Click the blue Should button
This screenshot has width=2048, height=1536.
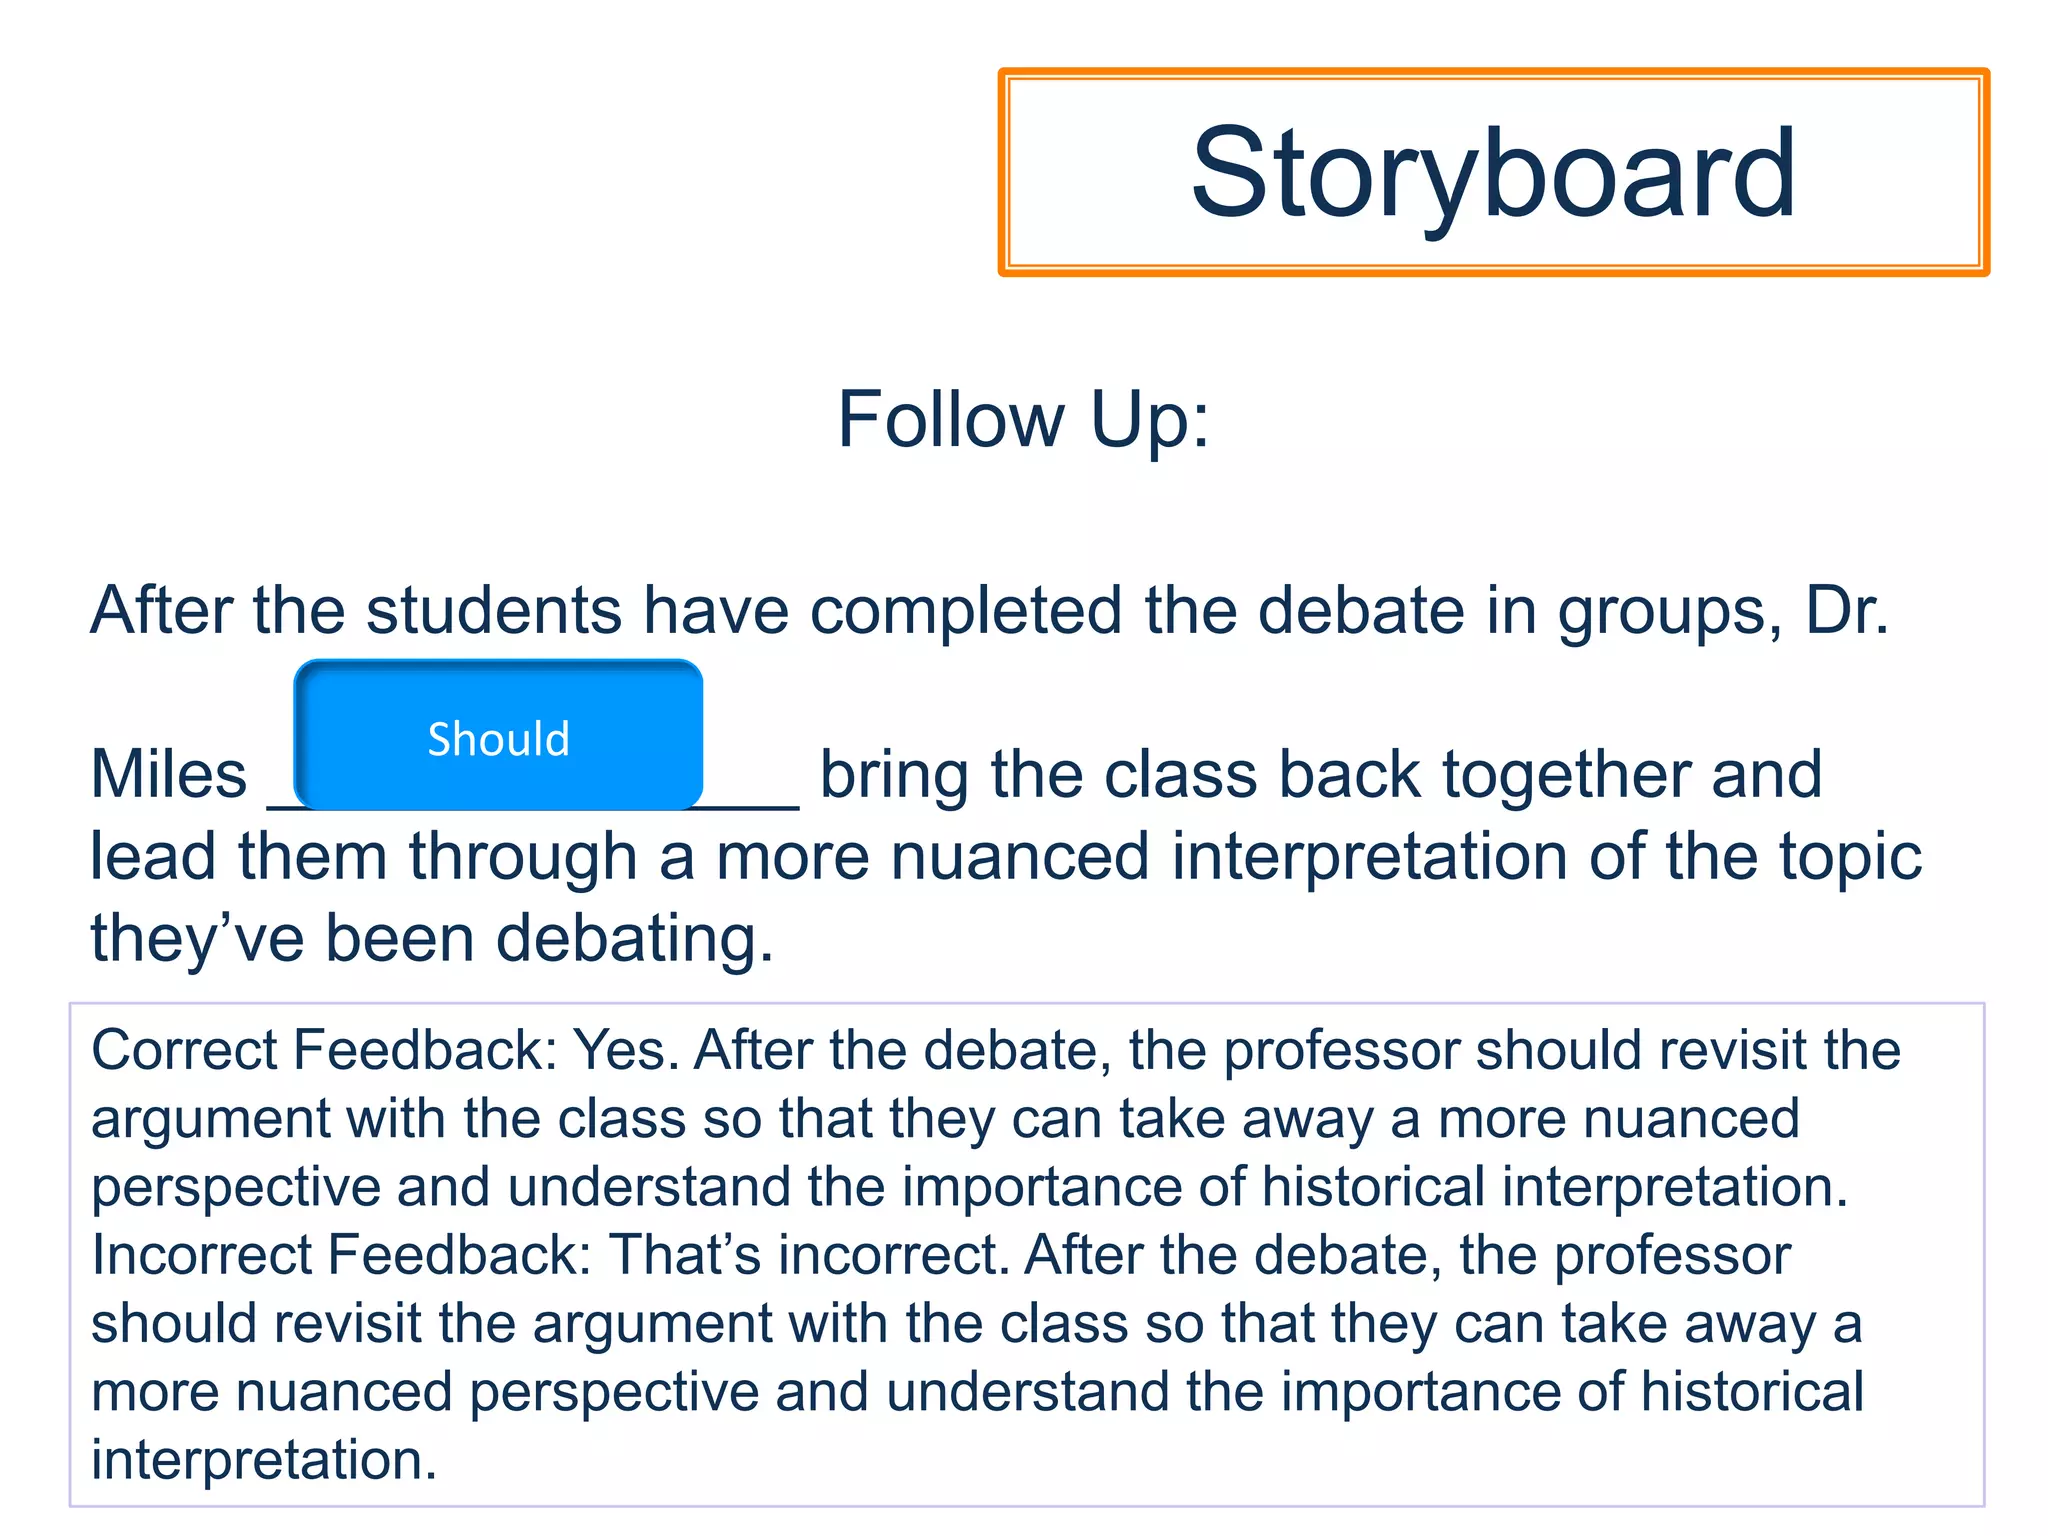coord(498,736)
